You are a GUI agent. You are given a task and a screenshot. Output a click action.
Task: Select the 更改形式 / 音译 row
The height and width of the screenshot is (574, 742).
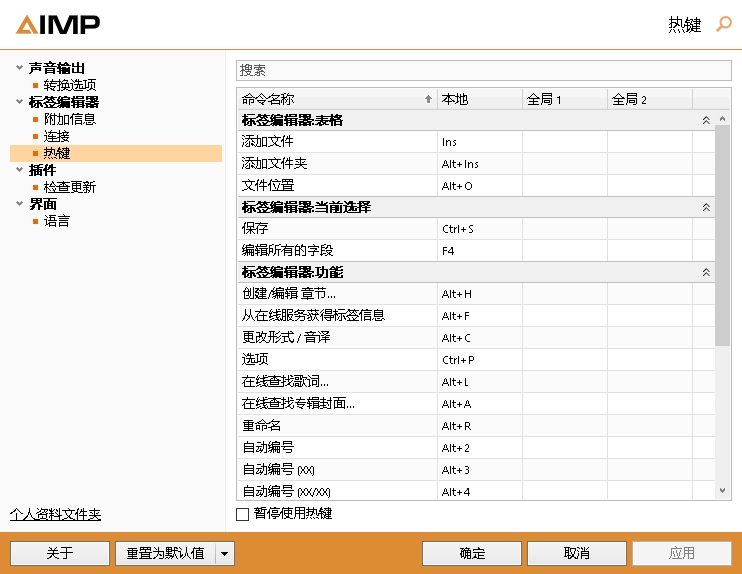(x=476, y=338)
